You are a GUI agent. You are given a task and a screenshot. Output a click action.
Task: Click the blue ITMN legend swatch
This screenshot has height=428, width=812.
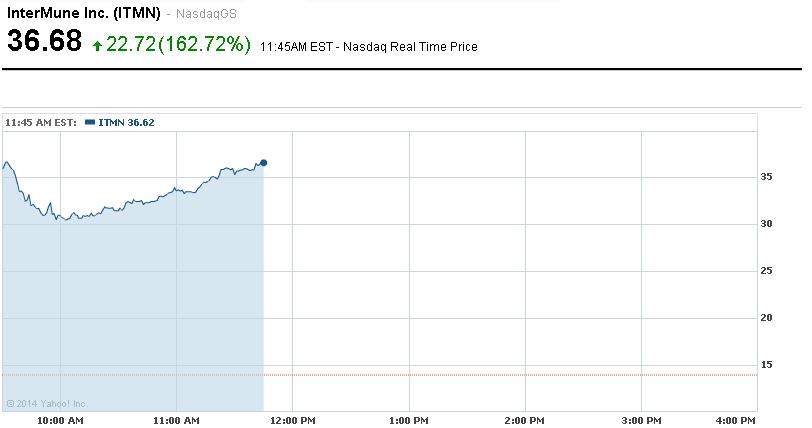[90, 122]
